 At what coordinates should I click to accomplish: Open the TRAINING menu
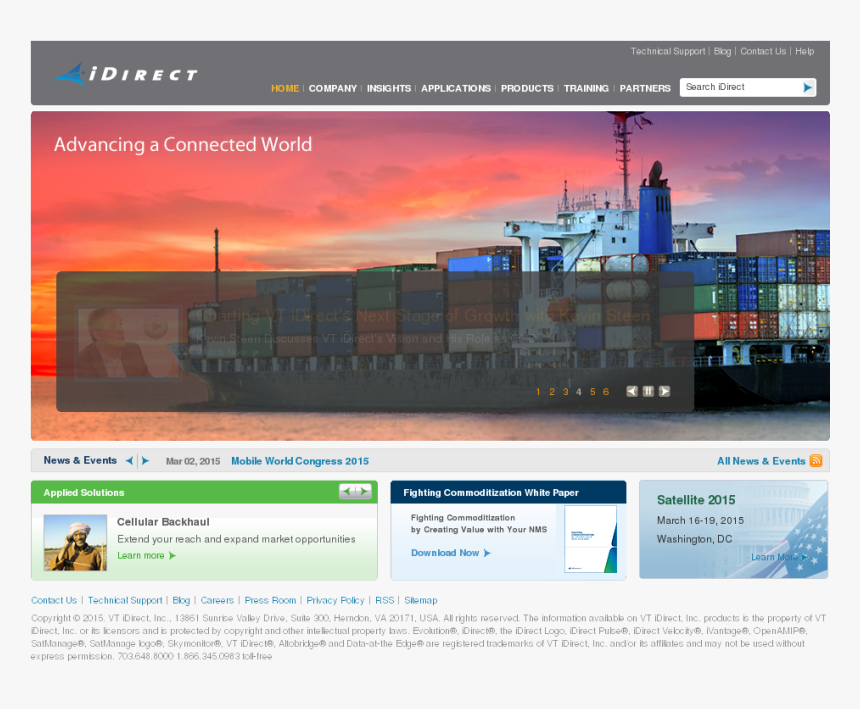tap(586, 88)
